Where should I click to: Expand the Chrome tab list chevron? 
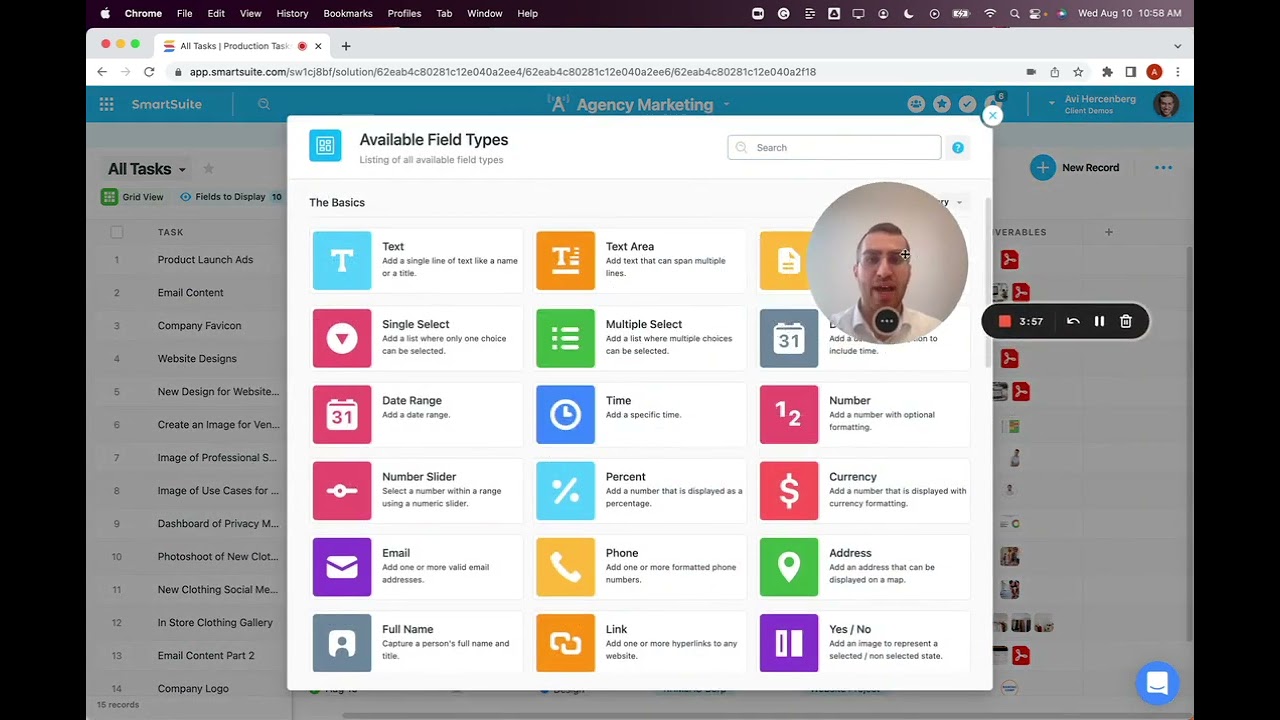tap(1177, 46)
